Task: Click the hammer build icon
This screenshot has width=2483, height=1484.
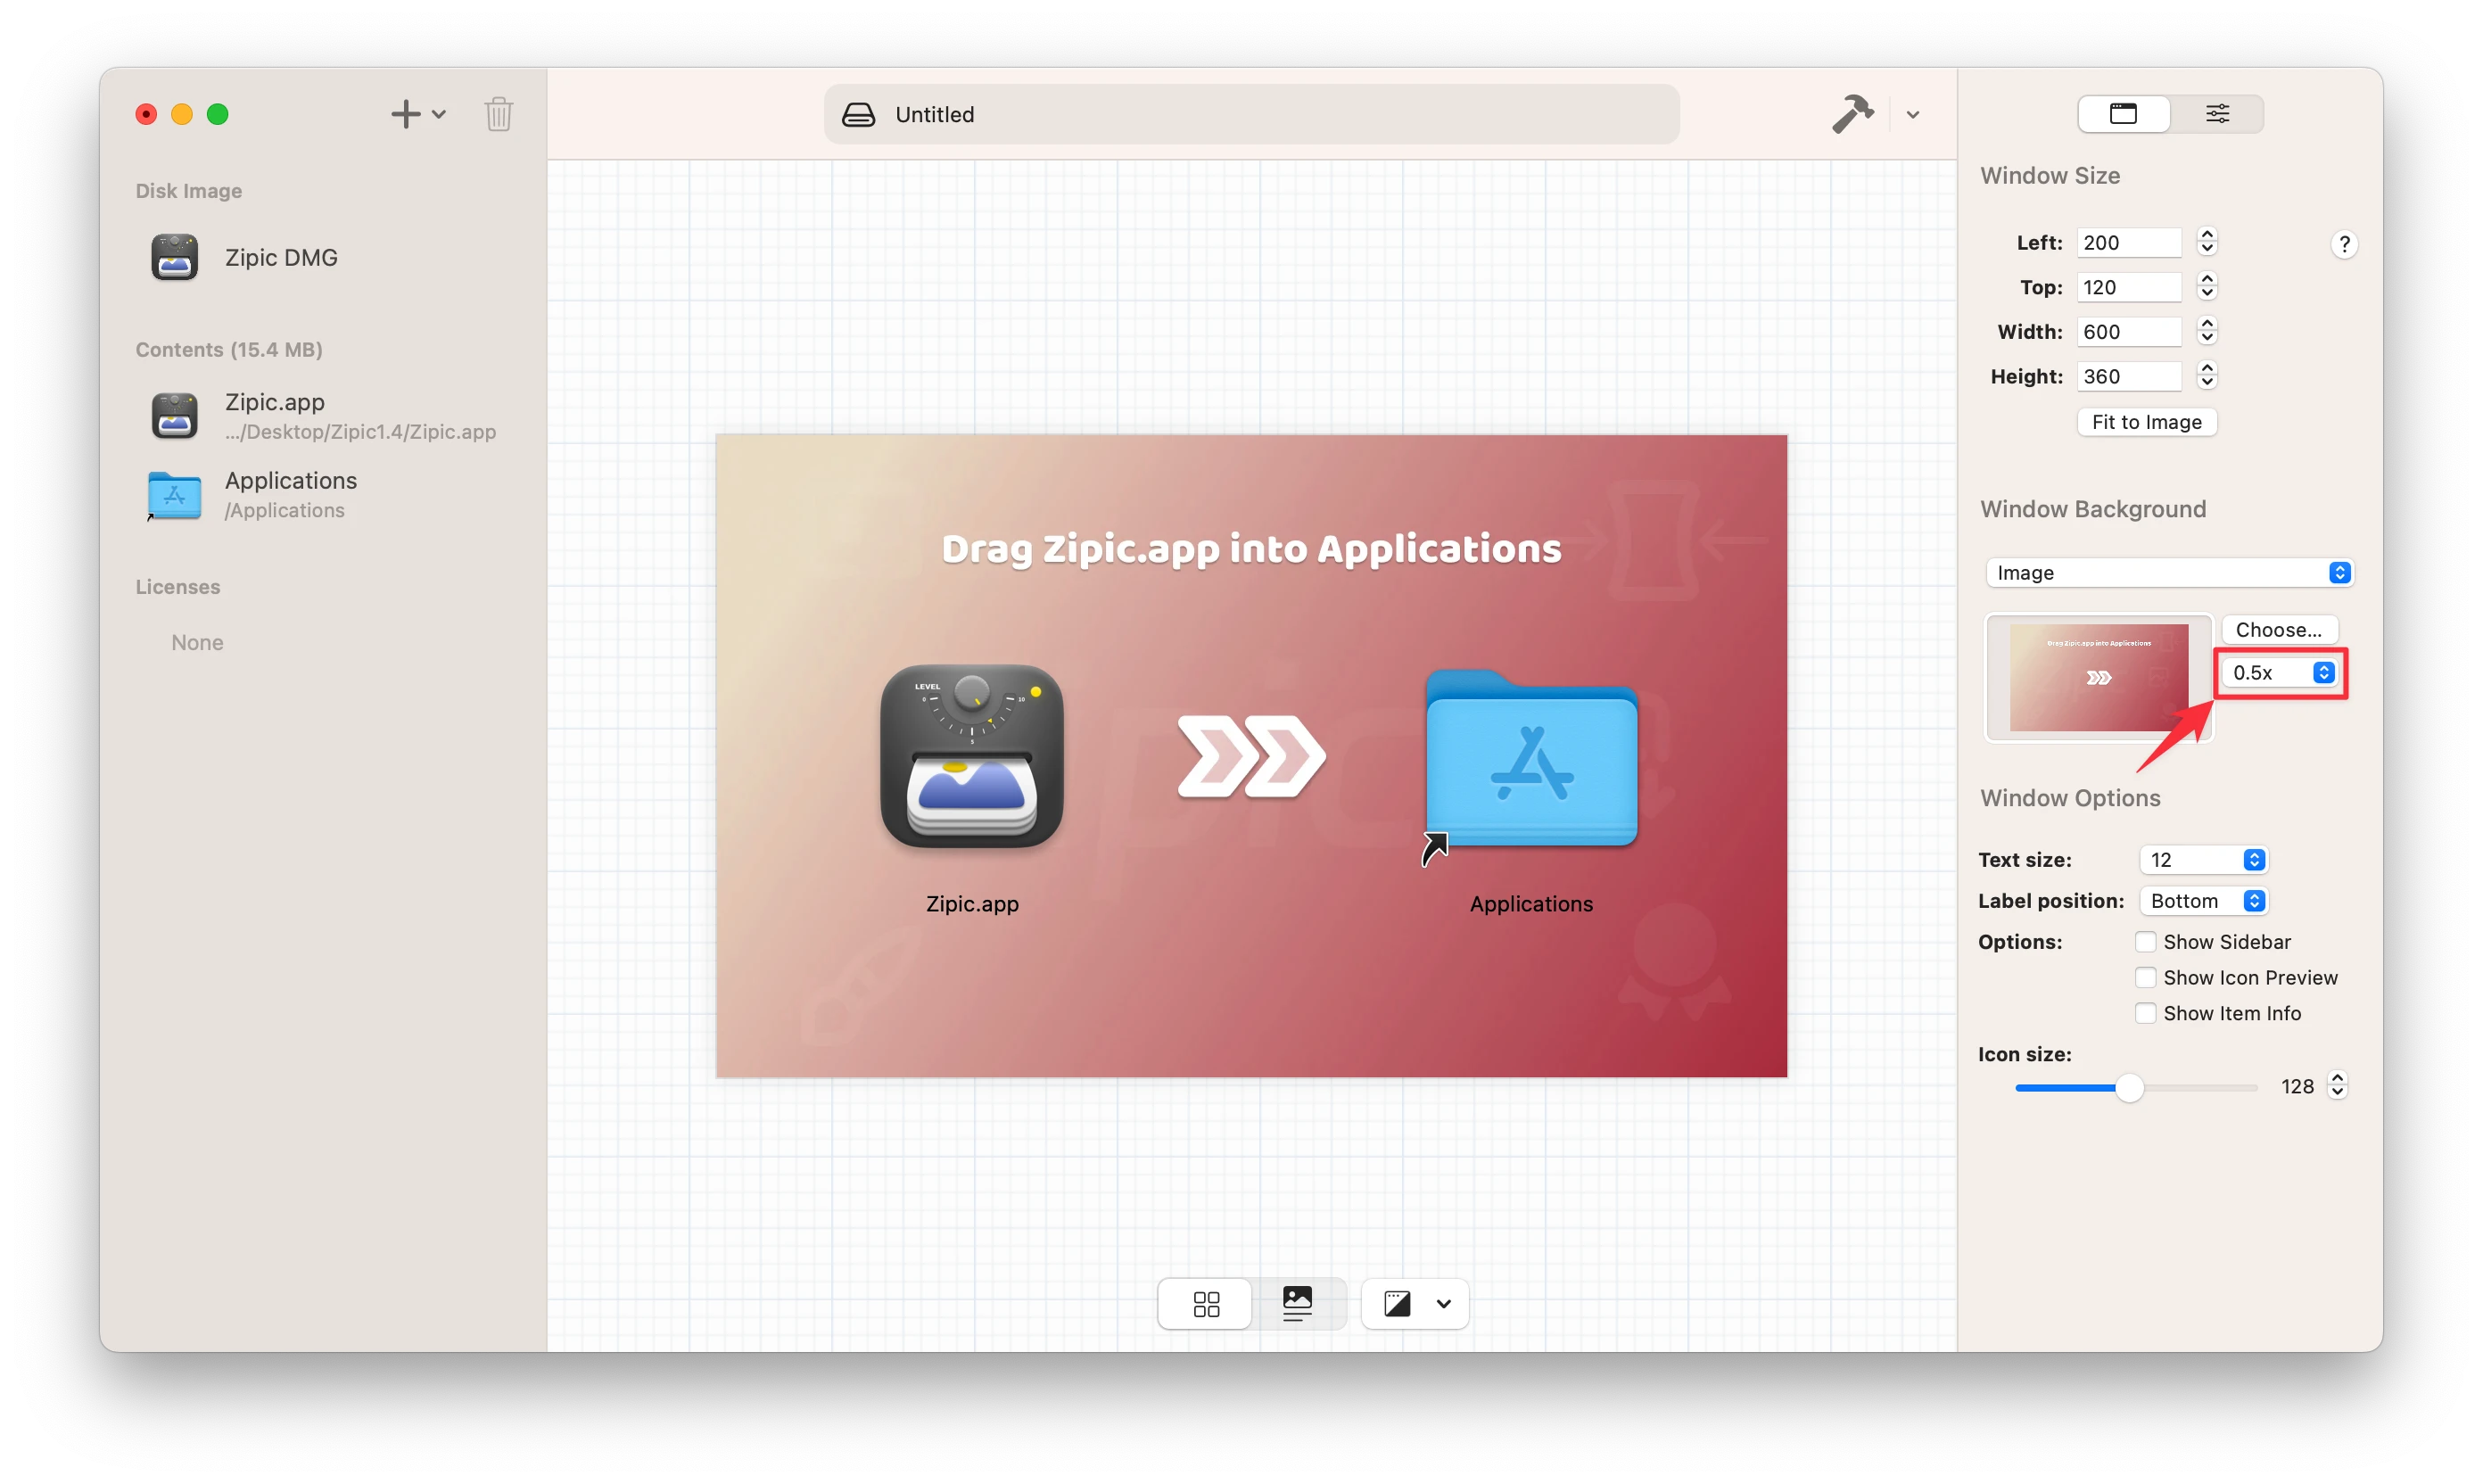Action: 1852,114
